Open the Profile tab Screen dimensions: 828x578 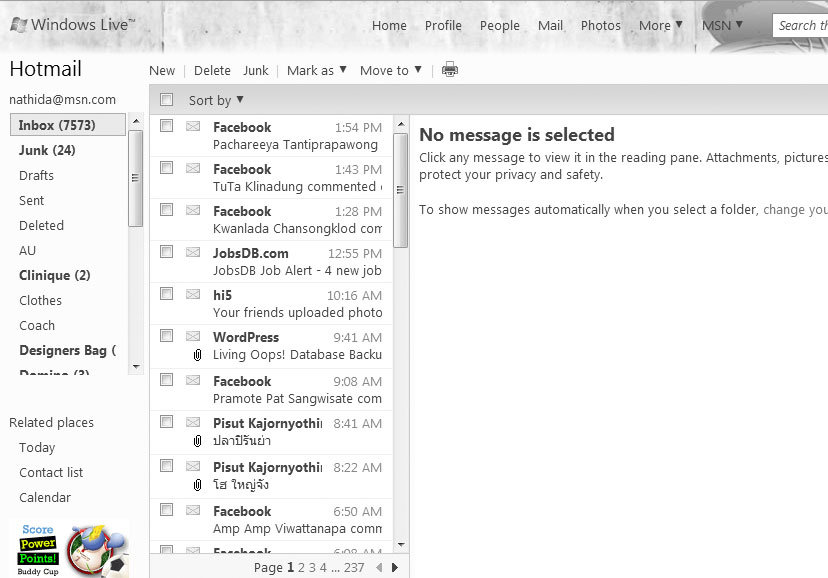[x=443, y=25]
